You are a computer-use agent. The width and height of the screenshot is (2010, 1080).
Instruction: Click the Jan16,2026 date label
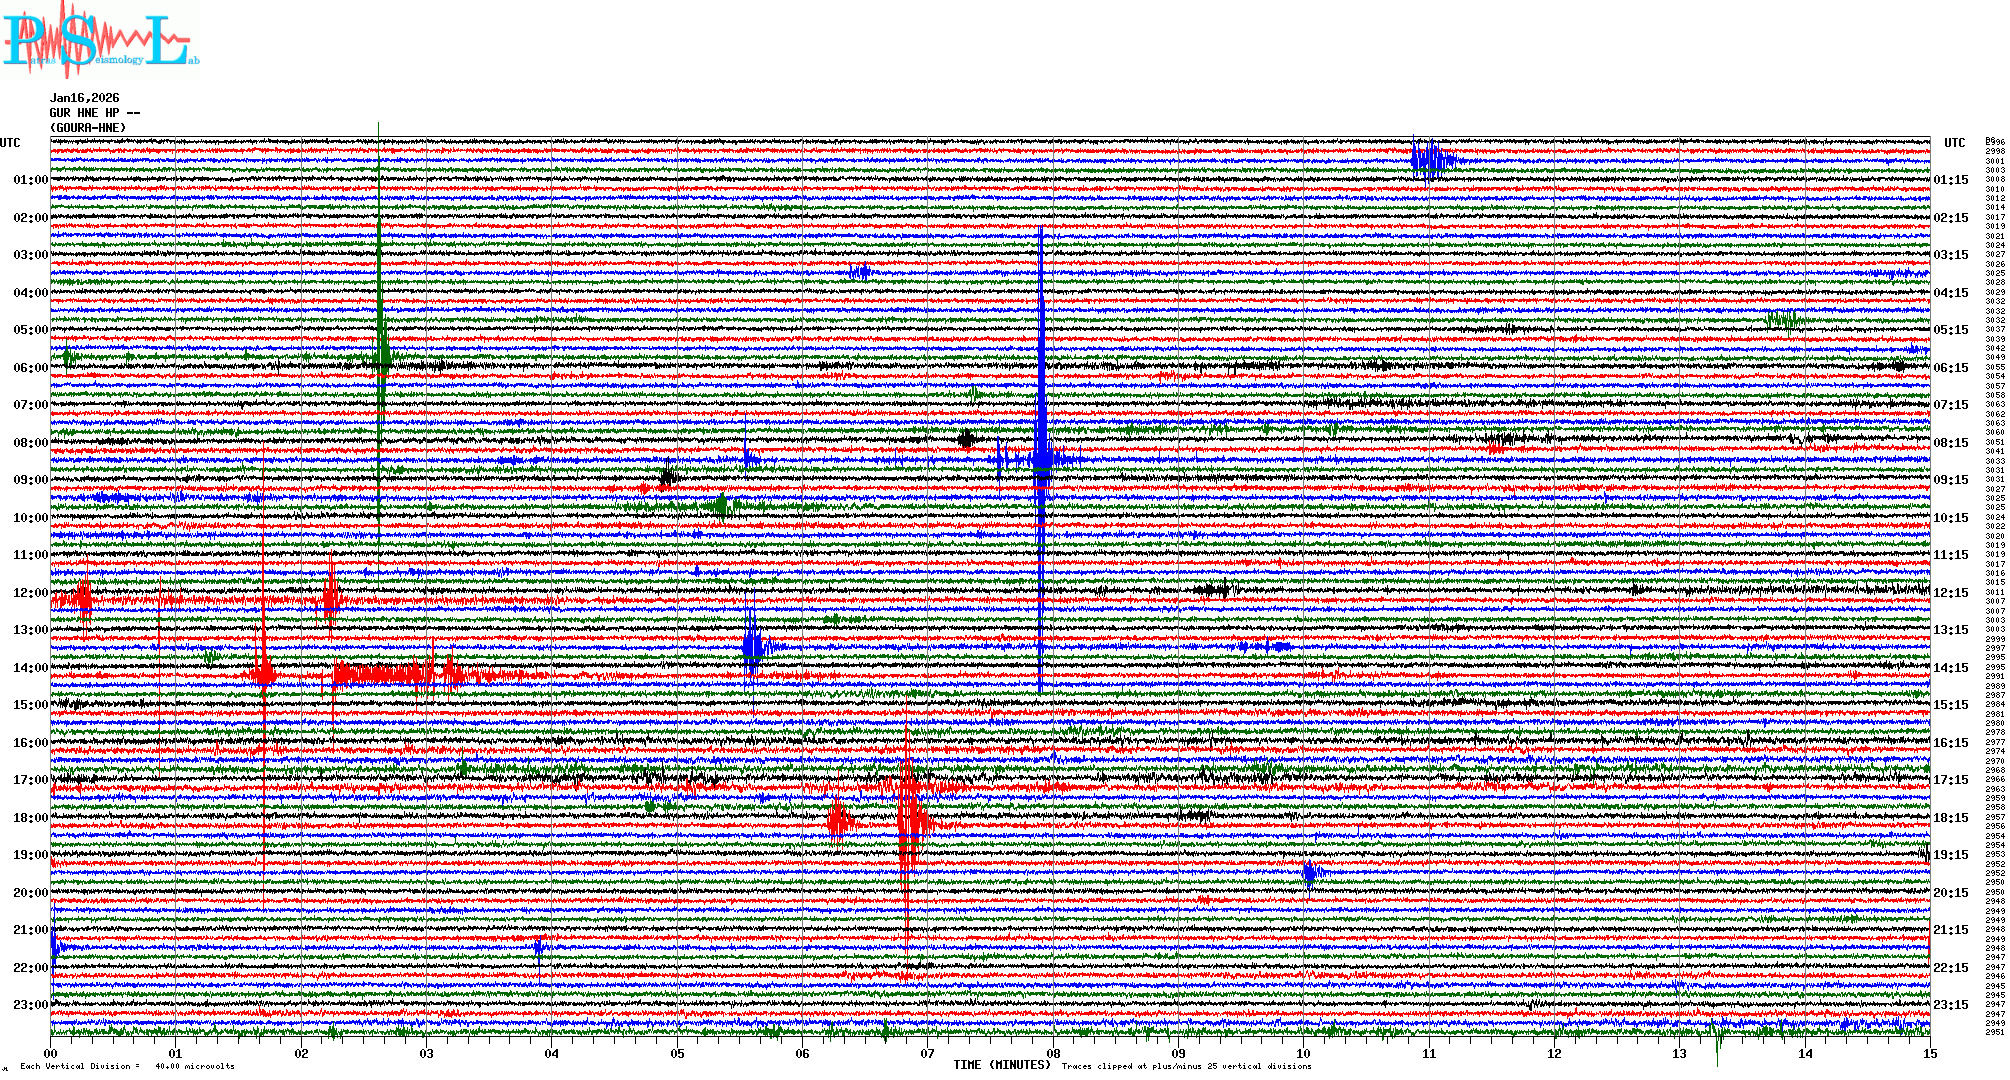coord(84,98)
